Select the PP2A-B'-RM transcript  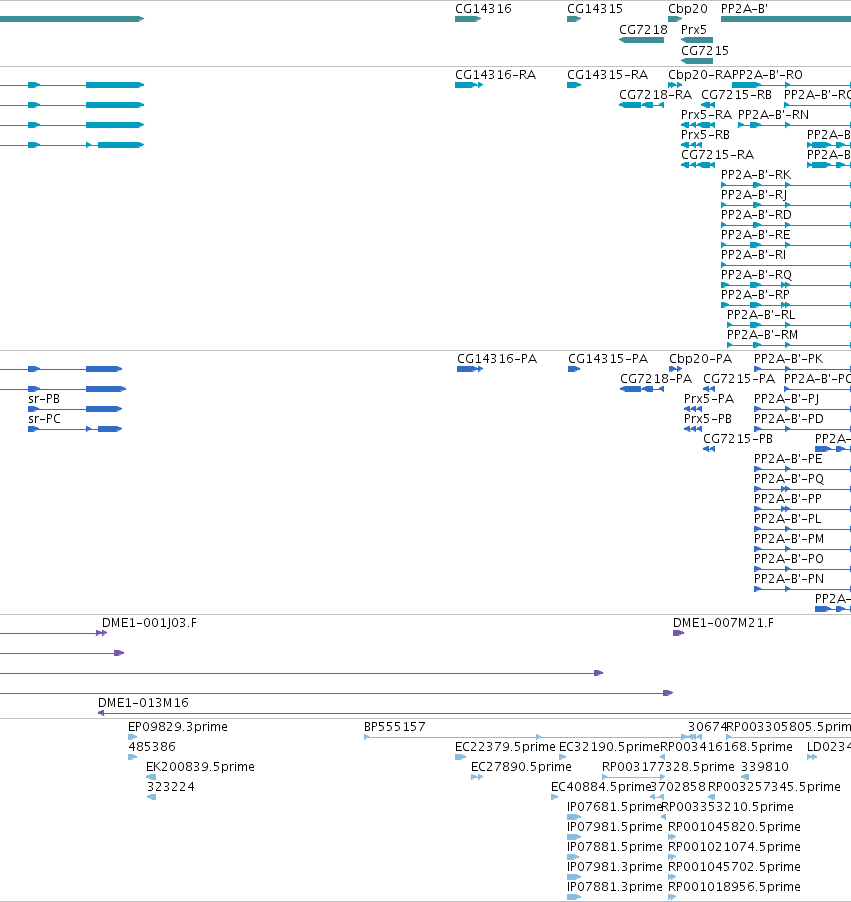click(x=762, y=335)
